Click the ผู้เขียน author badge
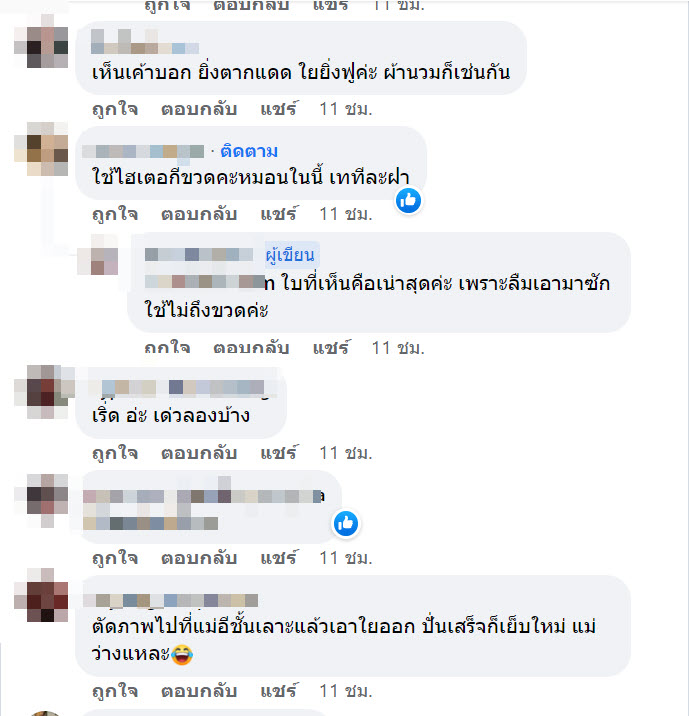The height and width of the screenshot is (716, 689). (290, 255)
